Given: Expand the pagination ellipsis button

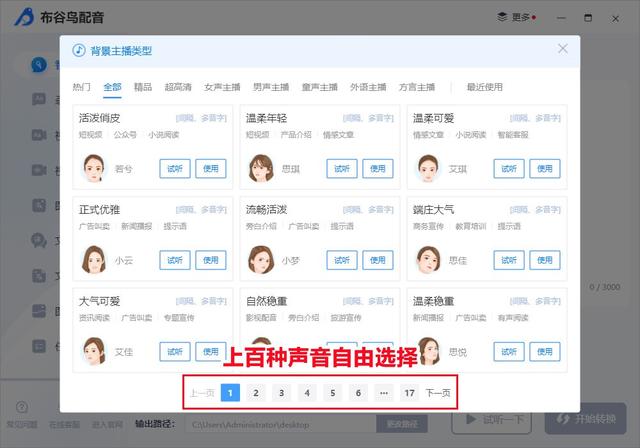Looking at the screenshot, I should [x=384, y=393].
